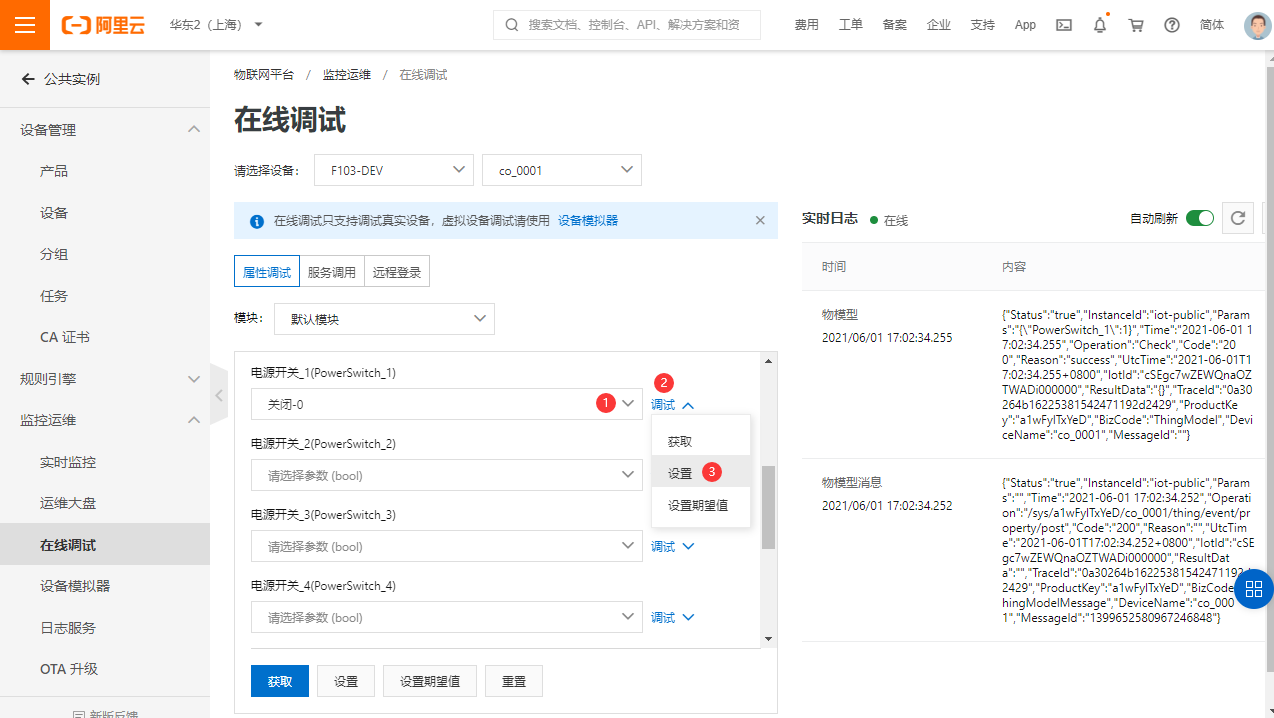Screen dimensions: 1274x718
Task: Open the notifications bell
Action: click(x=1099, y=24)
